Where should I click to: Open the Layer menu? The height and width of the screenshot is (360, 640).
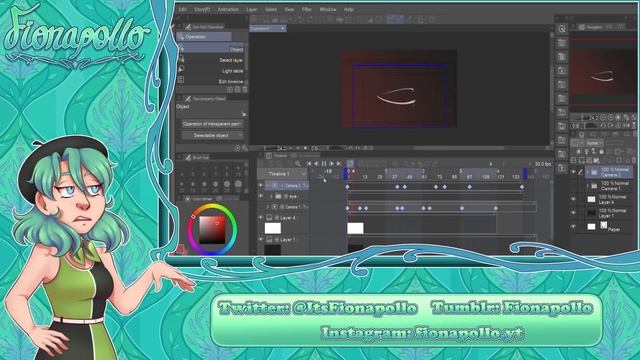pos(252,9)
